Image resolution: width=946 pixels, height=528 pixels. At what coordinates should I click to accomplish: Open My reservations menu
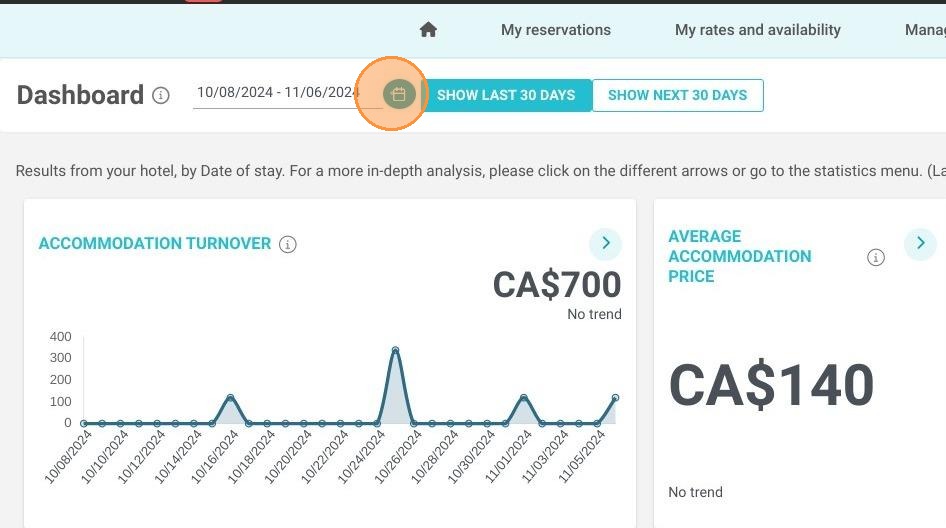tap(556, 30)
